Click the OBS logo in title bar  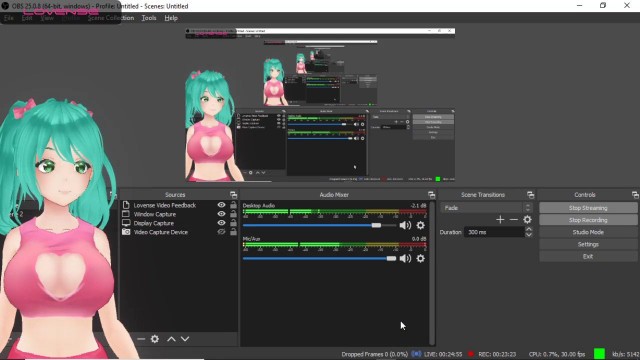click(5, 6)
